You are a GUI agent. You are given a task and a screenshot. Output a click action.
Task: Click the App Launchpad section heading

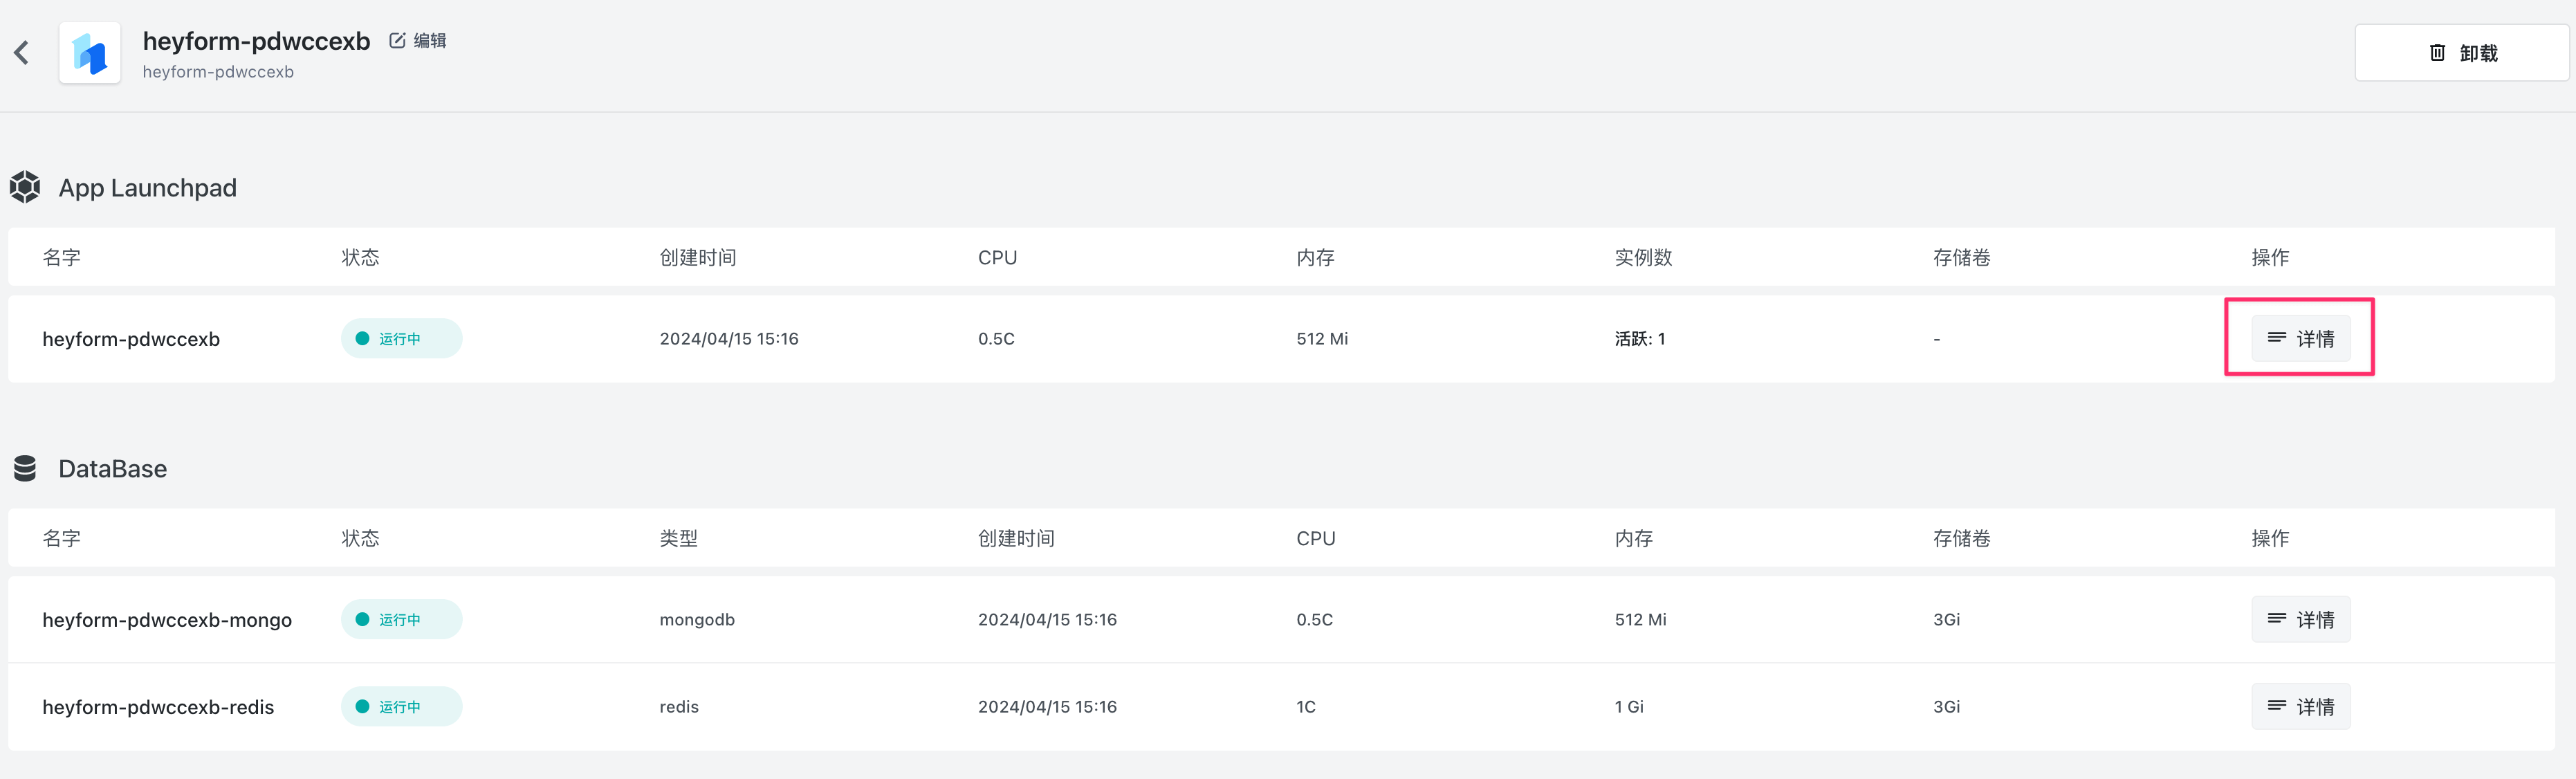pos(148,187)
